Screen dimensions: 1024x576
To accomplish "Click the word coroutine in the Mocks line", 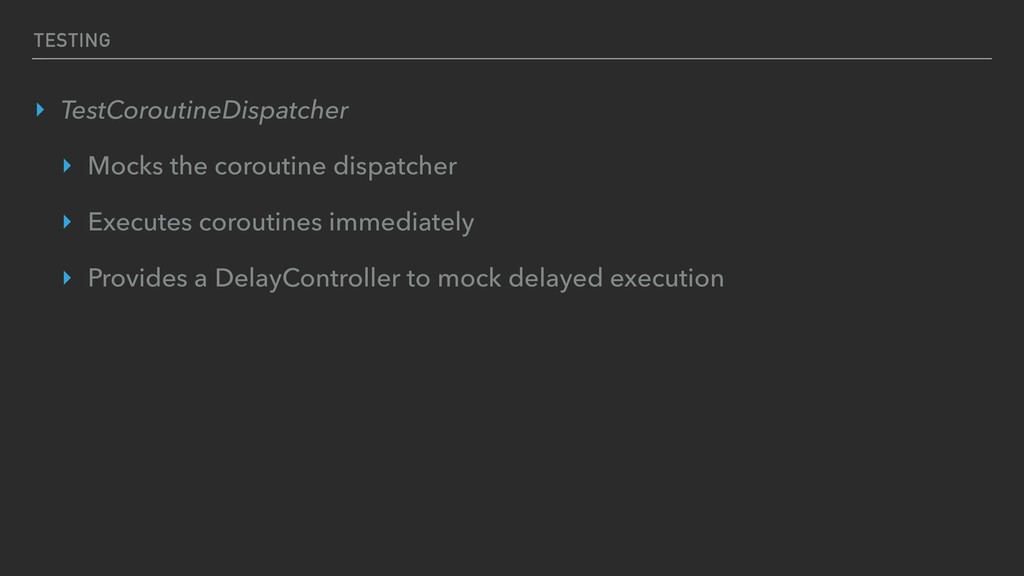I will [270, 167].
